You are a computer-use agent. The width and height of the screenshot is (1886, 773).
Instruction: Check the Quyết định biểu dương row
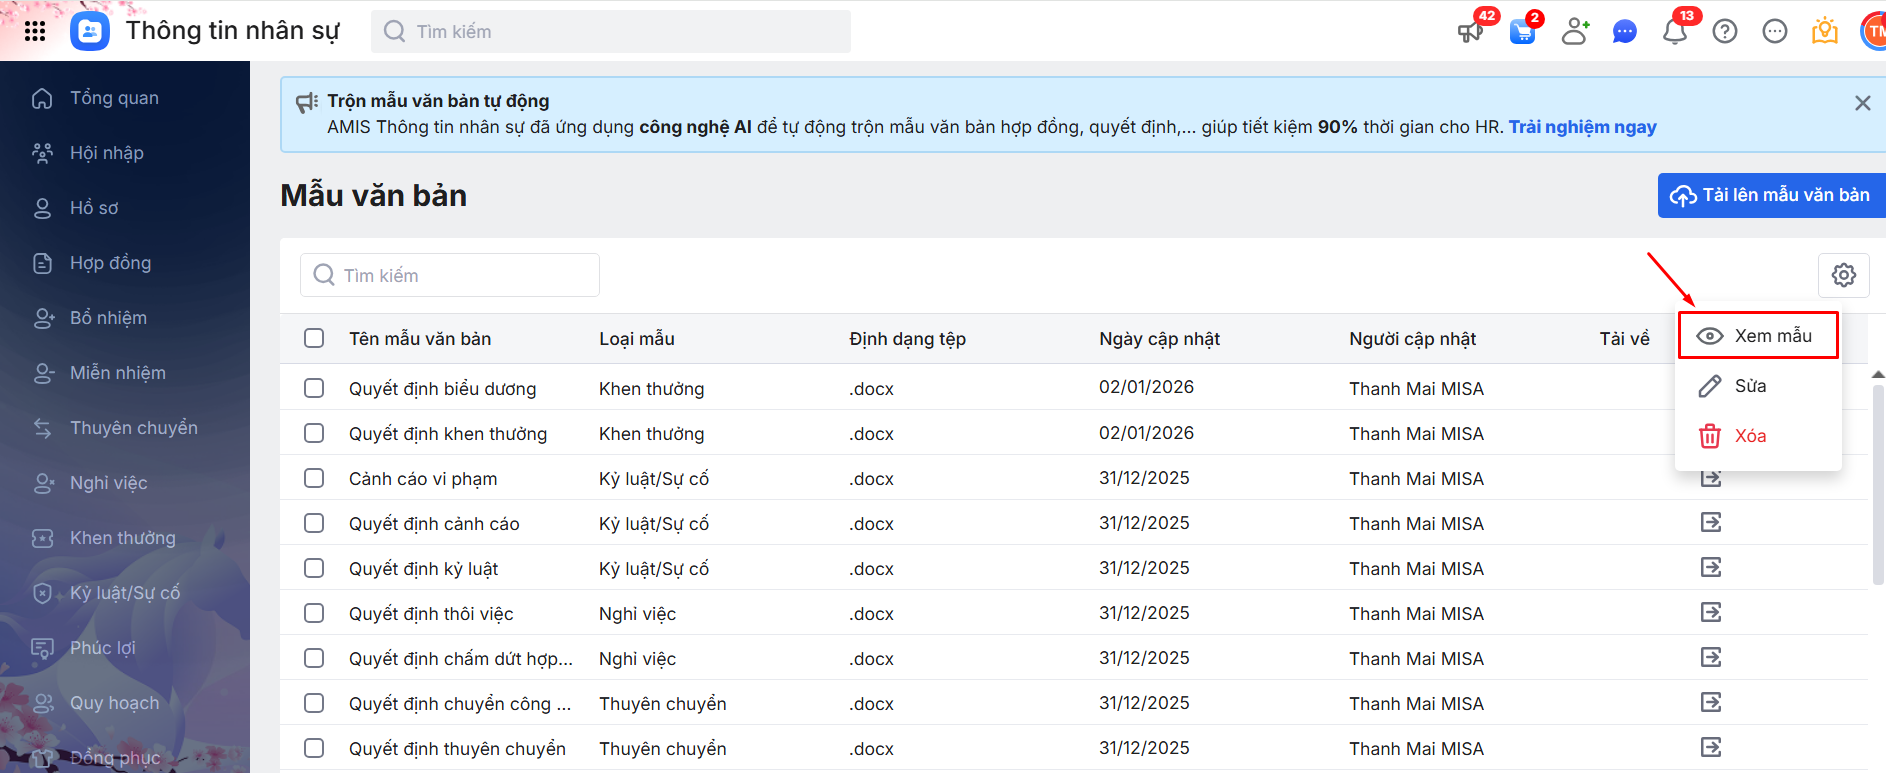tap(314, 388)
